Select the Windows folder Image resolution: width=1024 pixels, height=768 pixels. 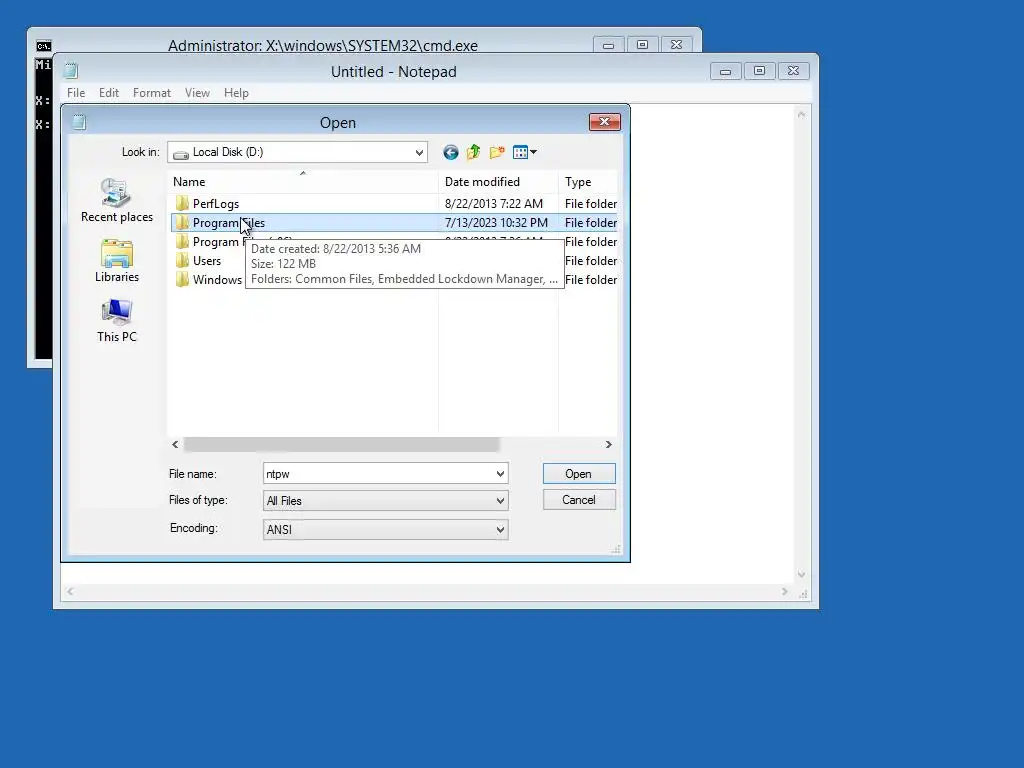(217, 280)
